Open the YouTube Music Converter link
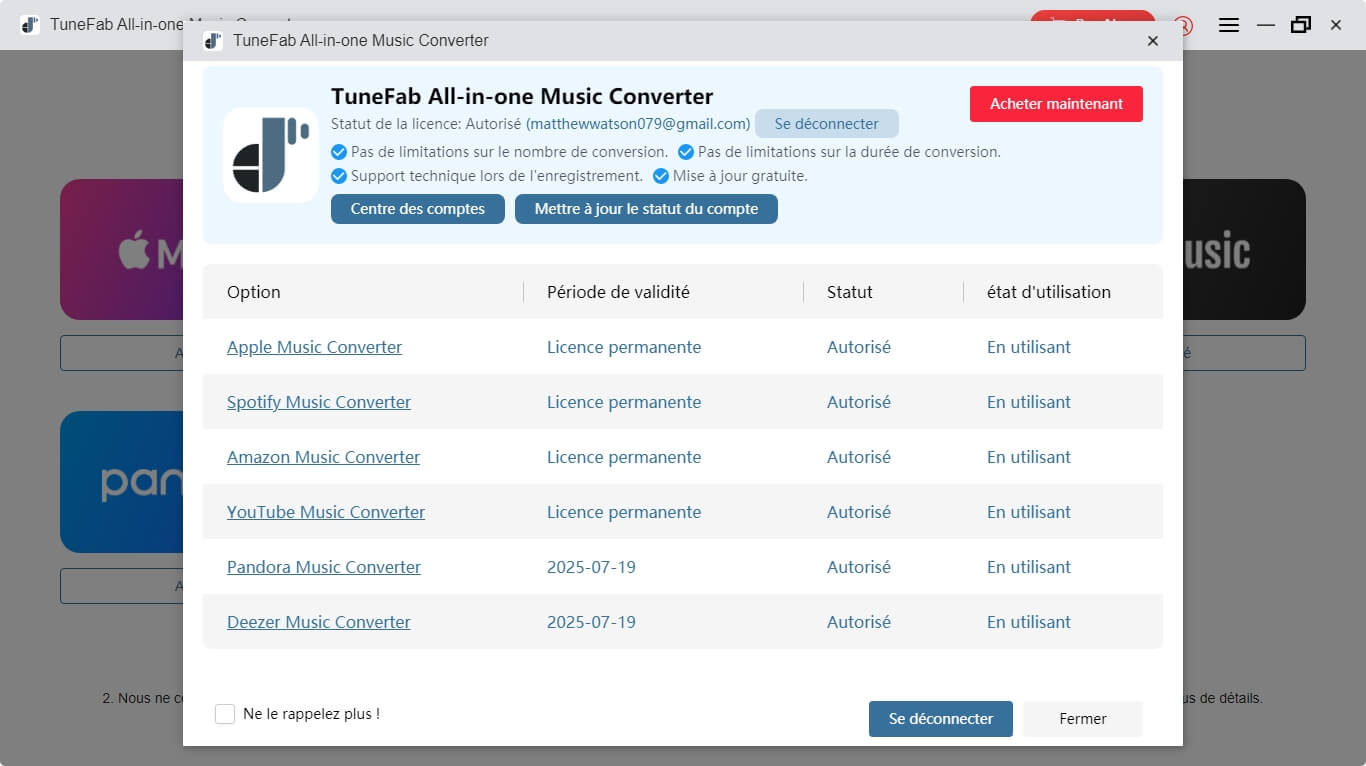Screen dimensions: 1366x766 (325, 512)
